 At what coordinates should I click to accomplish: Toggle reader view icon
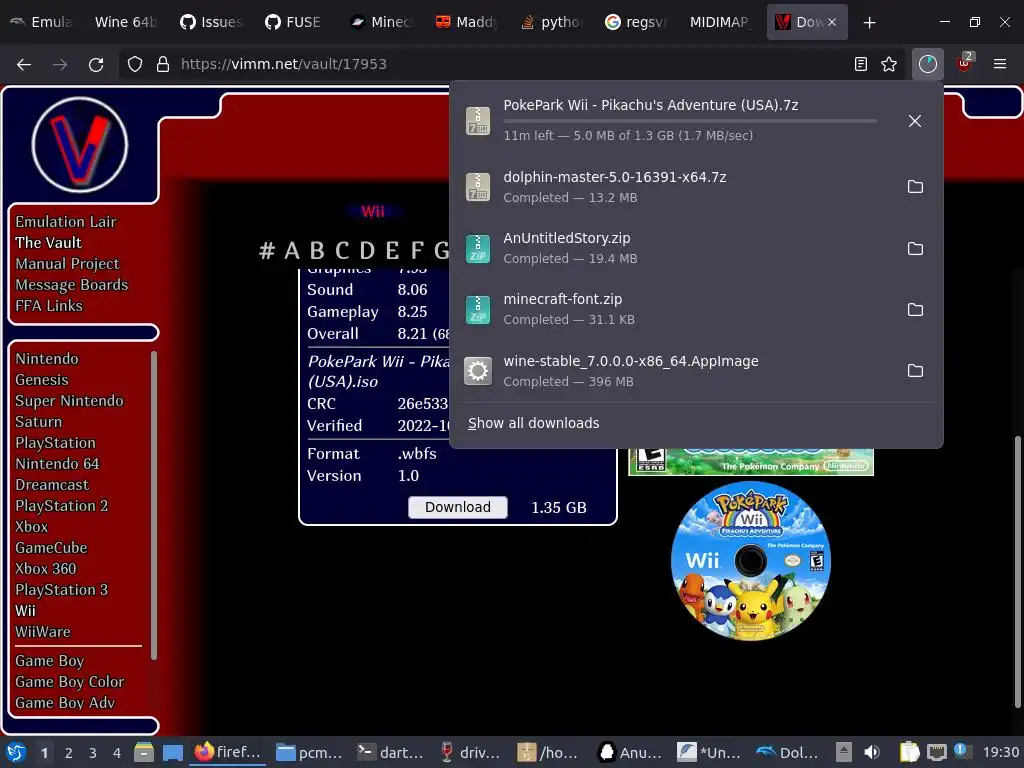pos(861,64)
